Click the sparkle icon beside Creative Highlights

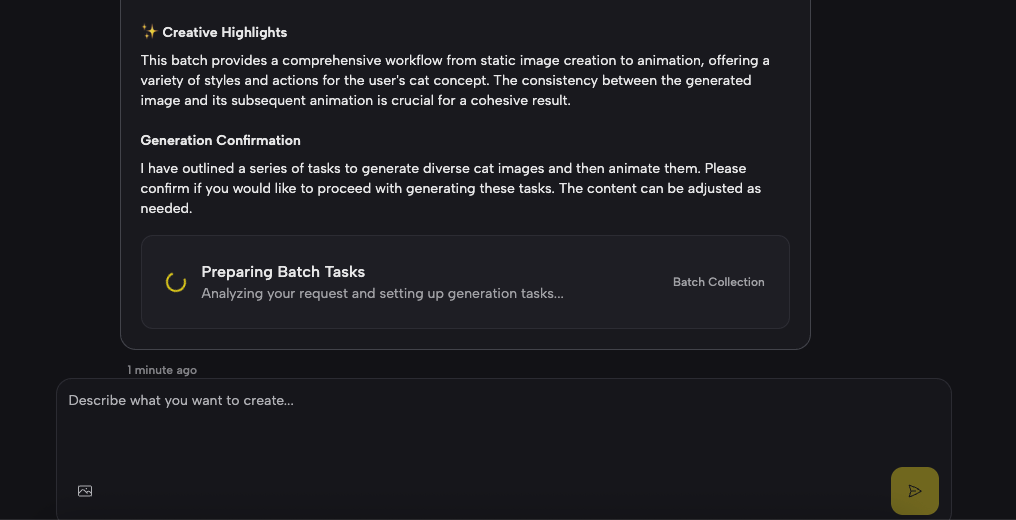click(x=149, y=32)
